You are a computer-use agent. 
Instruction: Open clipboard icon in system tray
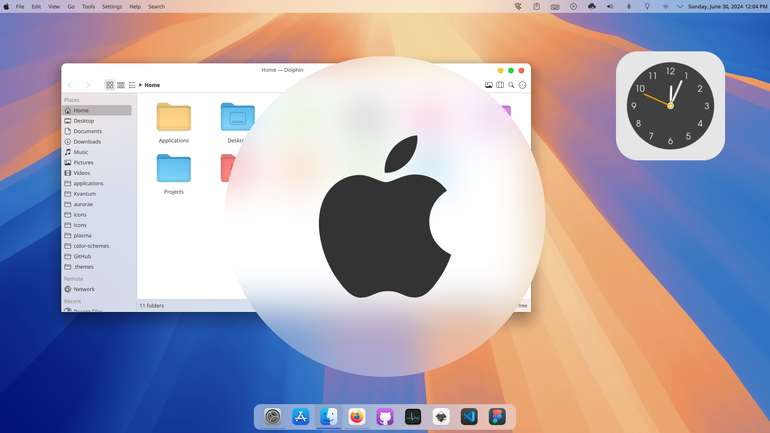[536, 6]
